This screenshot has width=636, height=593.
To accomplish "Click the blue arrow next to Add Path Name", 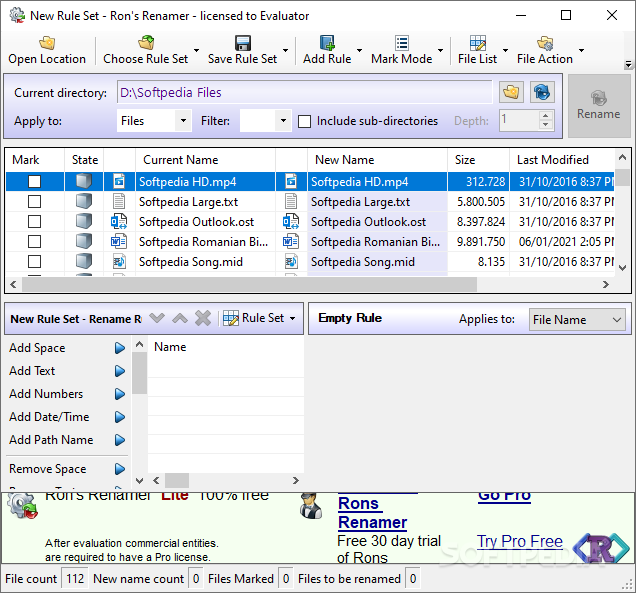I will (120, 440).
